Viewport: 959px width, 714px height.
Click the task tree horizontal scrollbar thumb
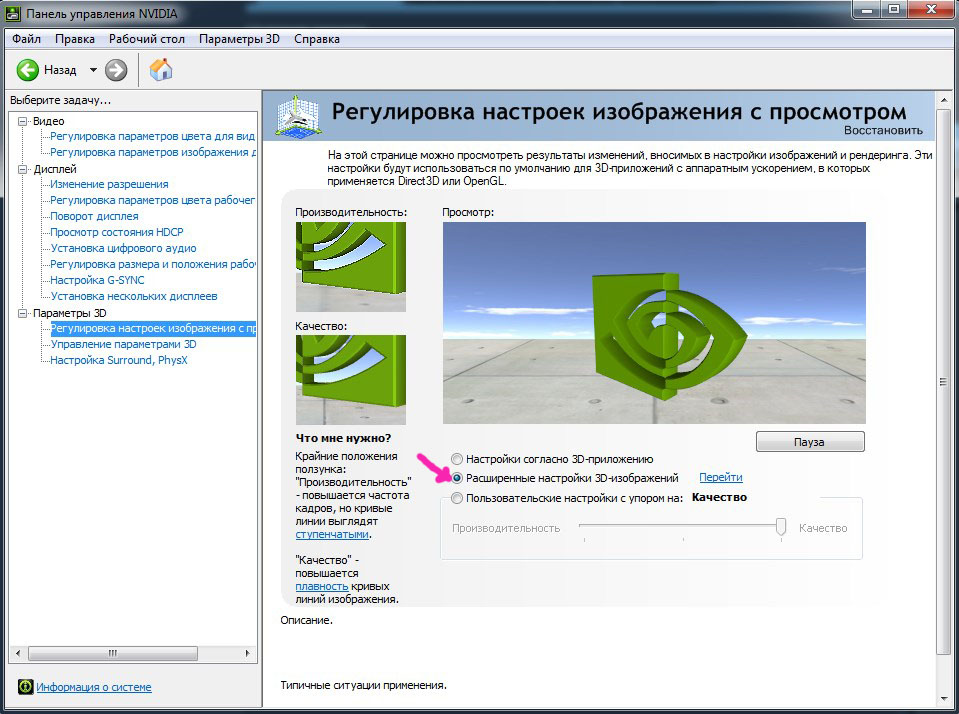point(113,653)
